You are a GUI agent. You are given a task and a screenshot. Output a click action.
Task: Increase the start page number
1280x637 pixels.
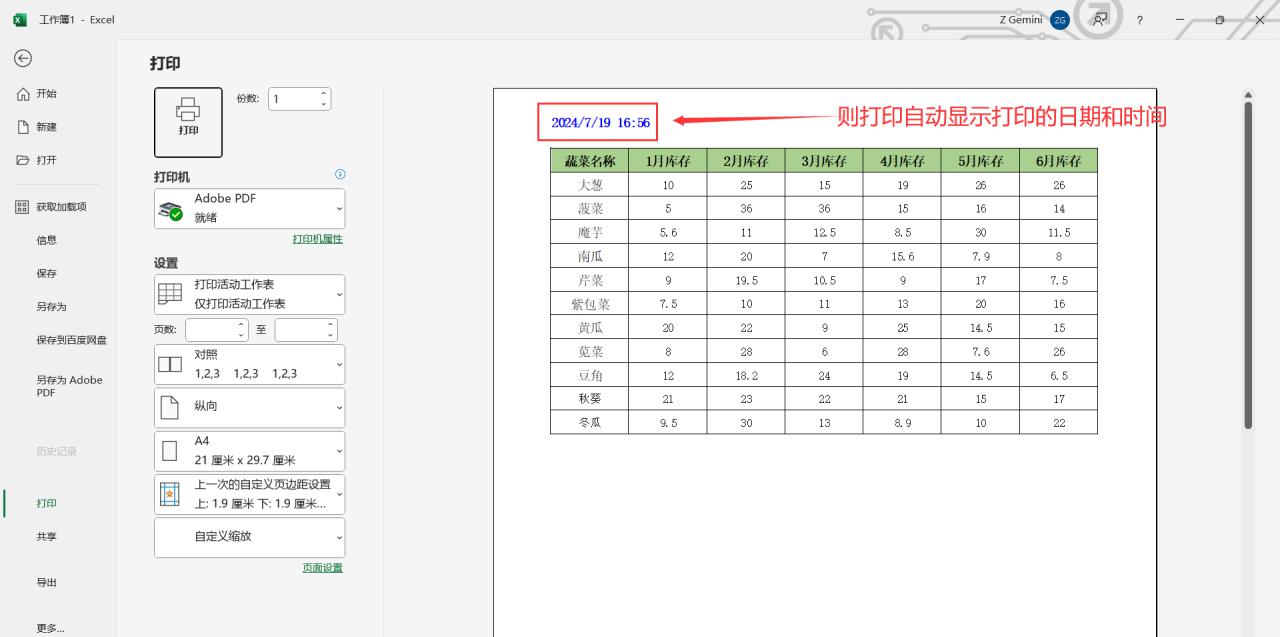[241, 324]
